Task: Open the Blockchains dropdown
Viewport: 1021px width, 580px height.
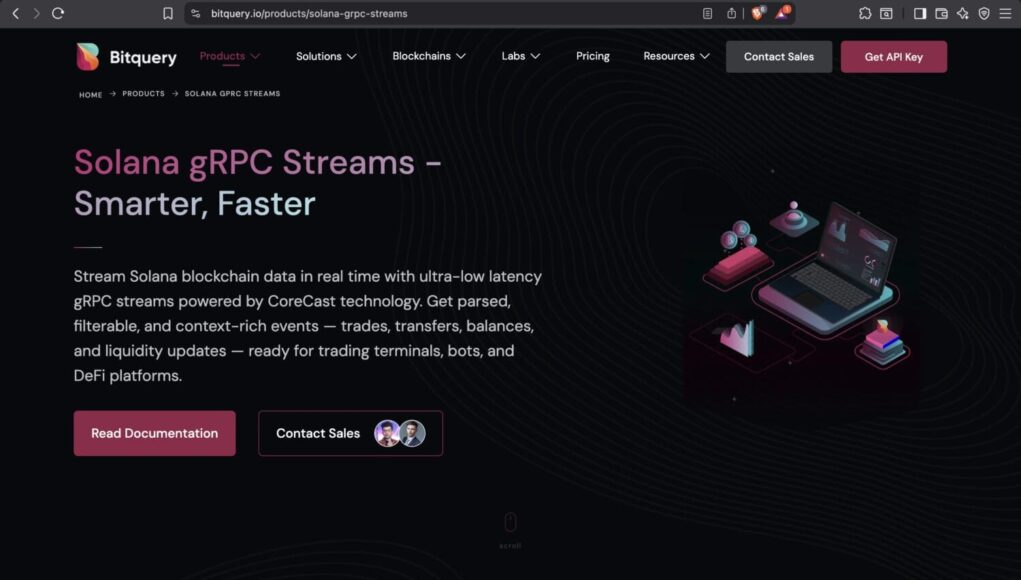Action: tap(428, 56)
